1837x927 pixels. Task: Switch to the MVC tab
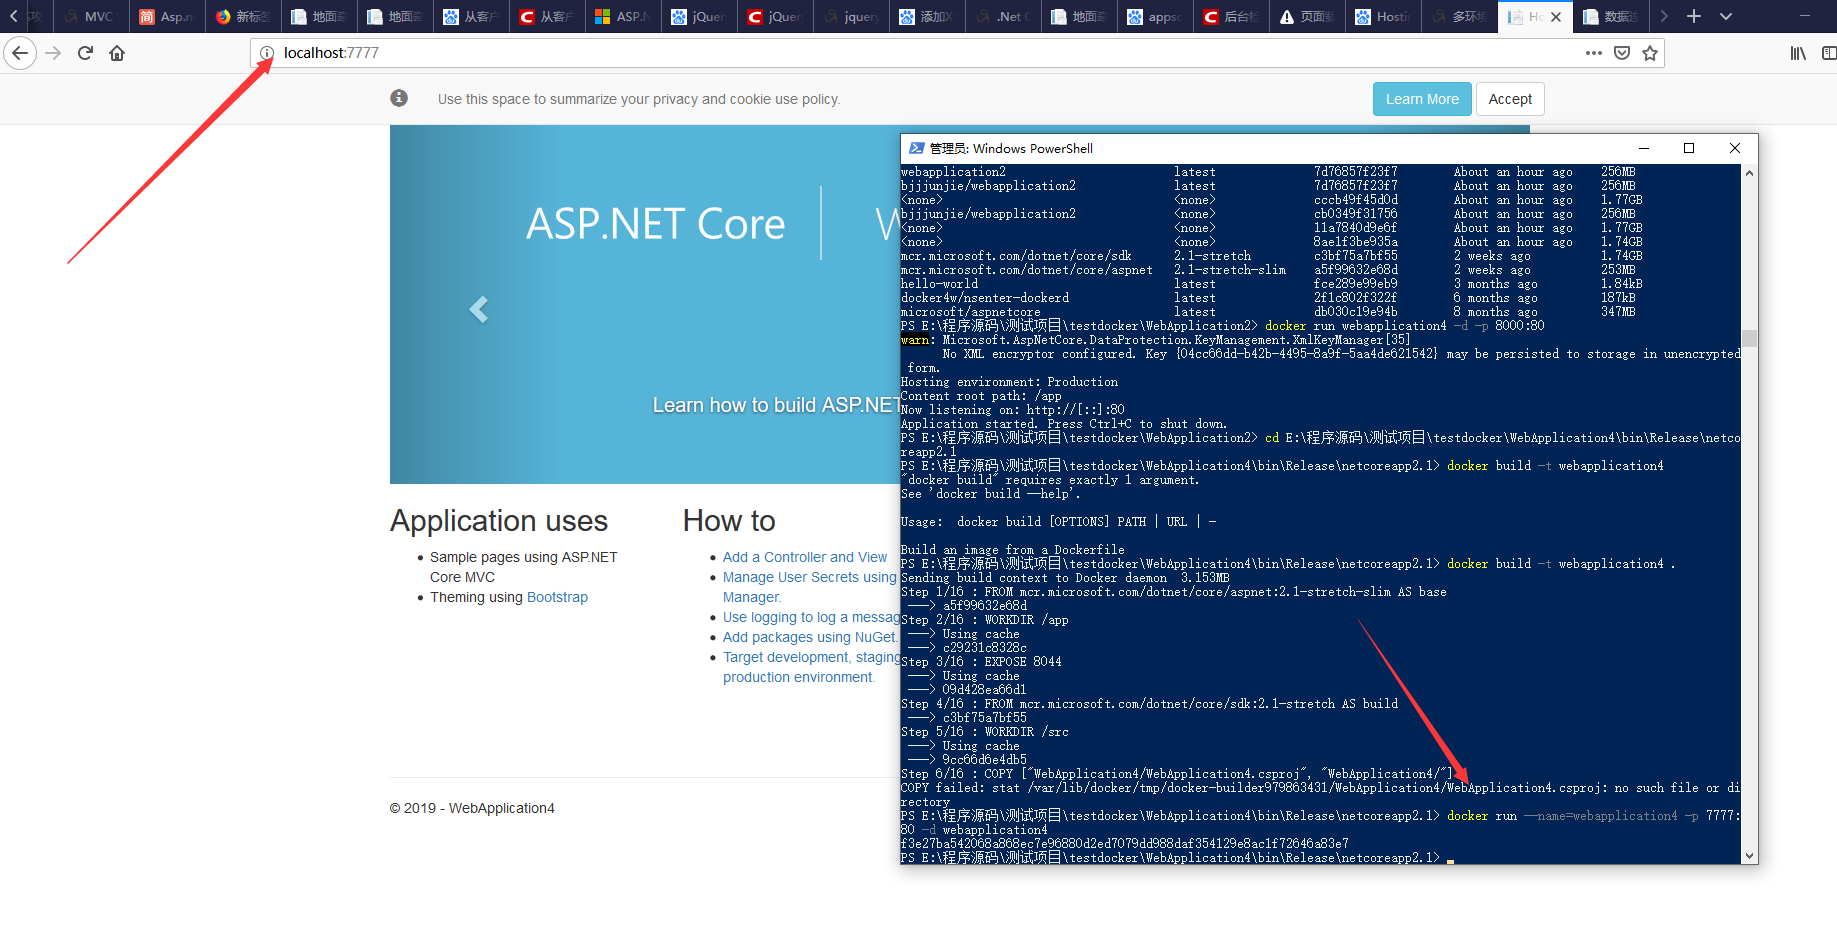click(x=91, y=17)
